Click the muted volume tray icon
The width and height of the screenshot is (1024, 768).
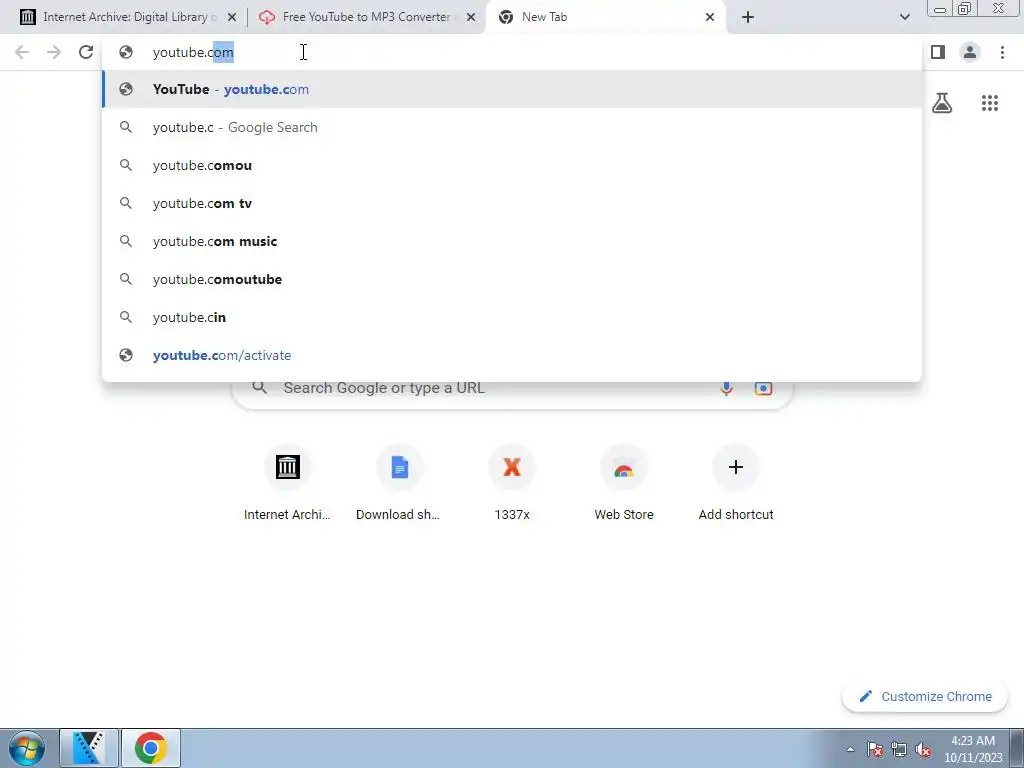[x=923, y=749]
